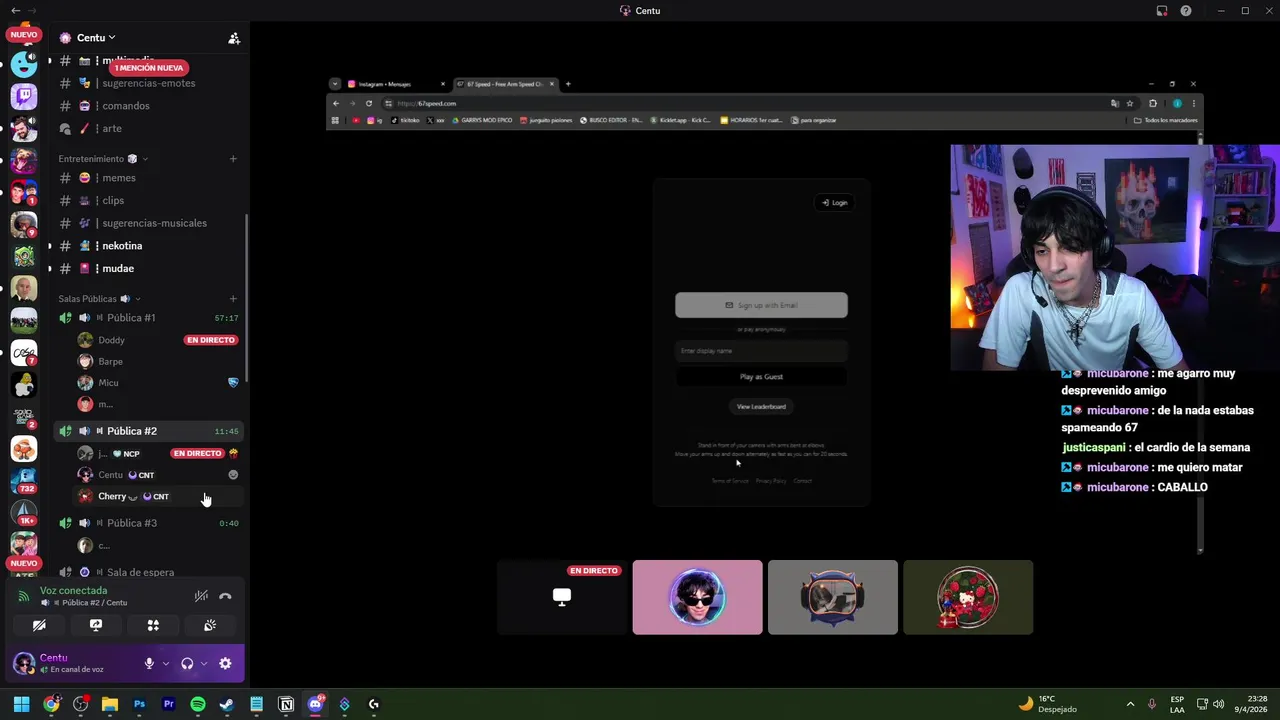Image resolution: width=1280 pixels, height=720 pixels.
Task: Open the help question mark icon
Action: pos(1186,10)
